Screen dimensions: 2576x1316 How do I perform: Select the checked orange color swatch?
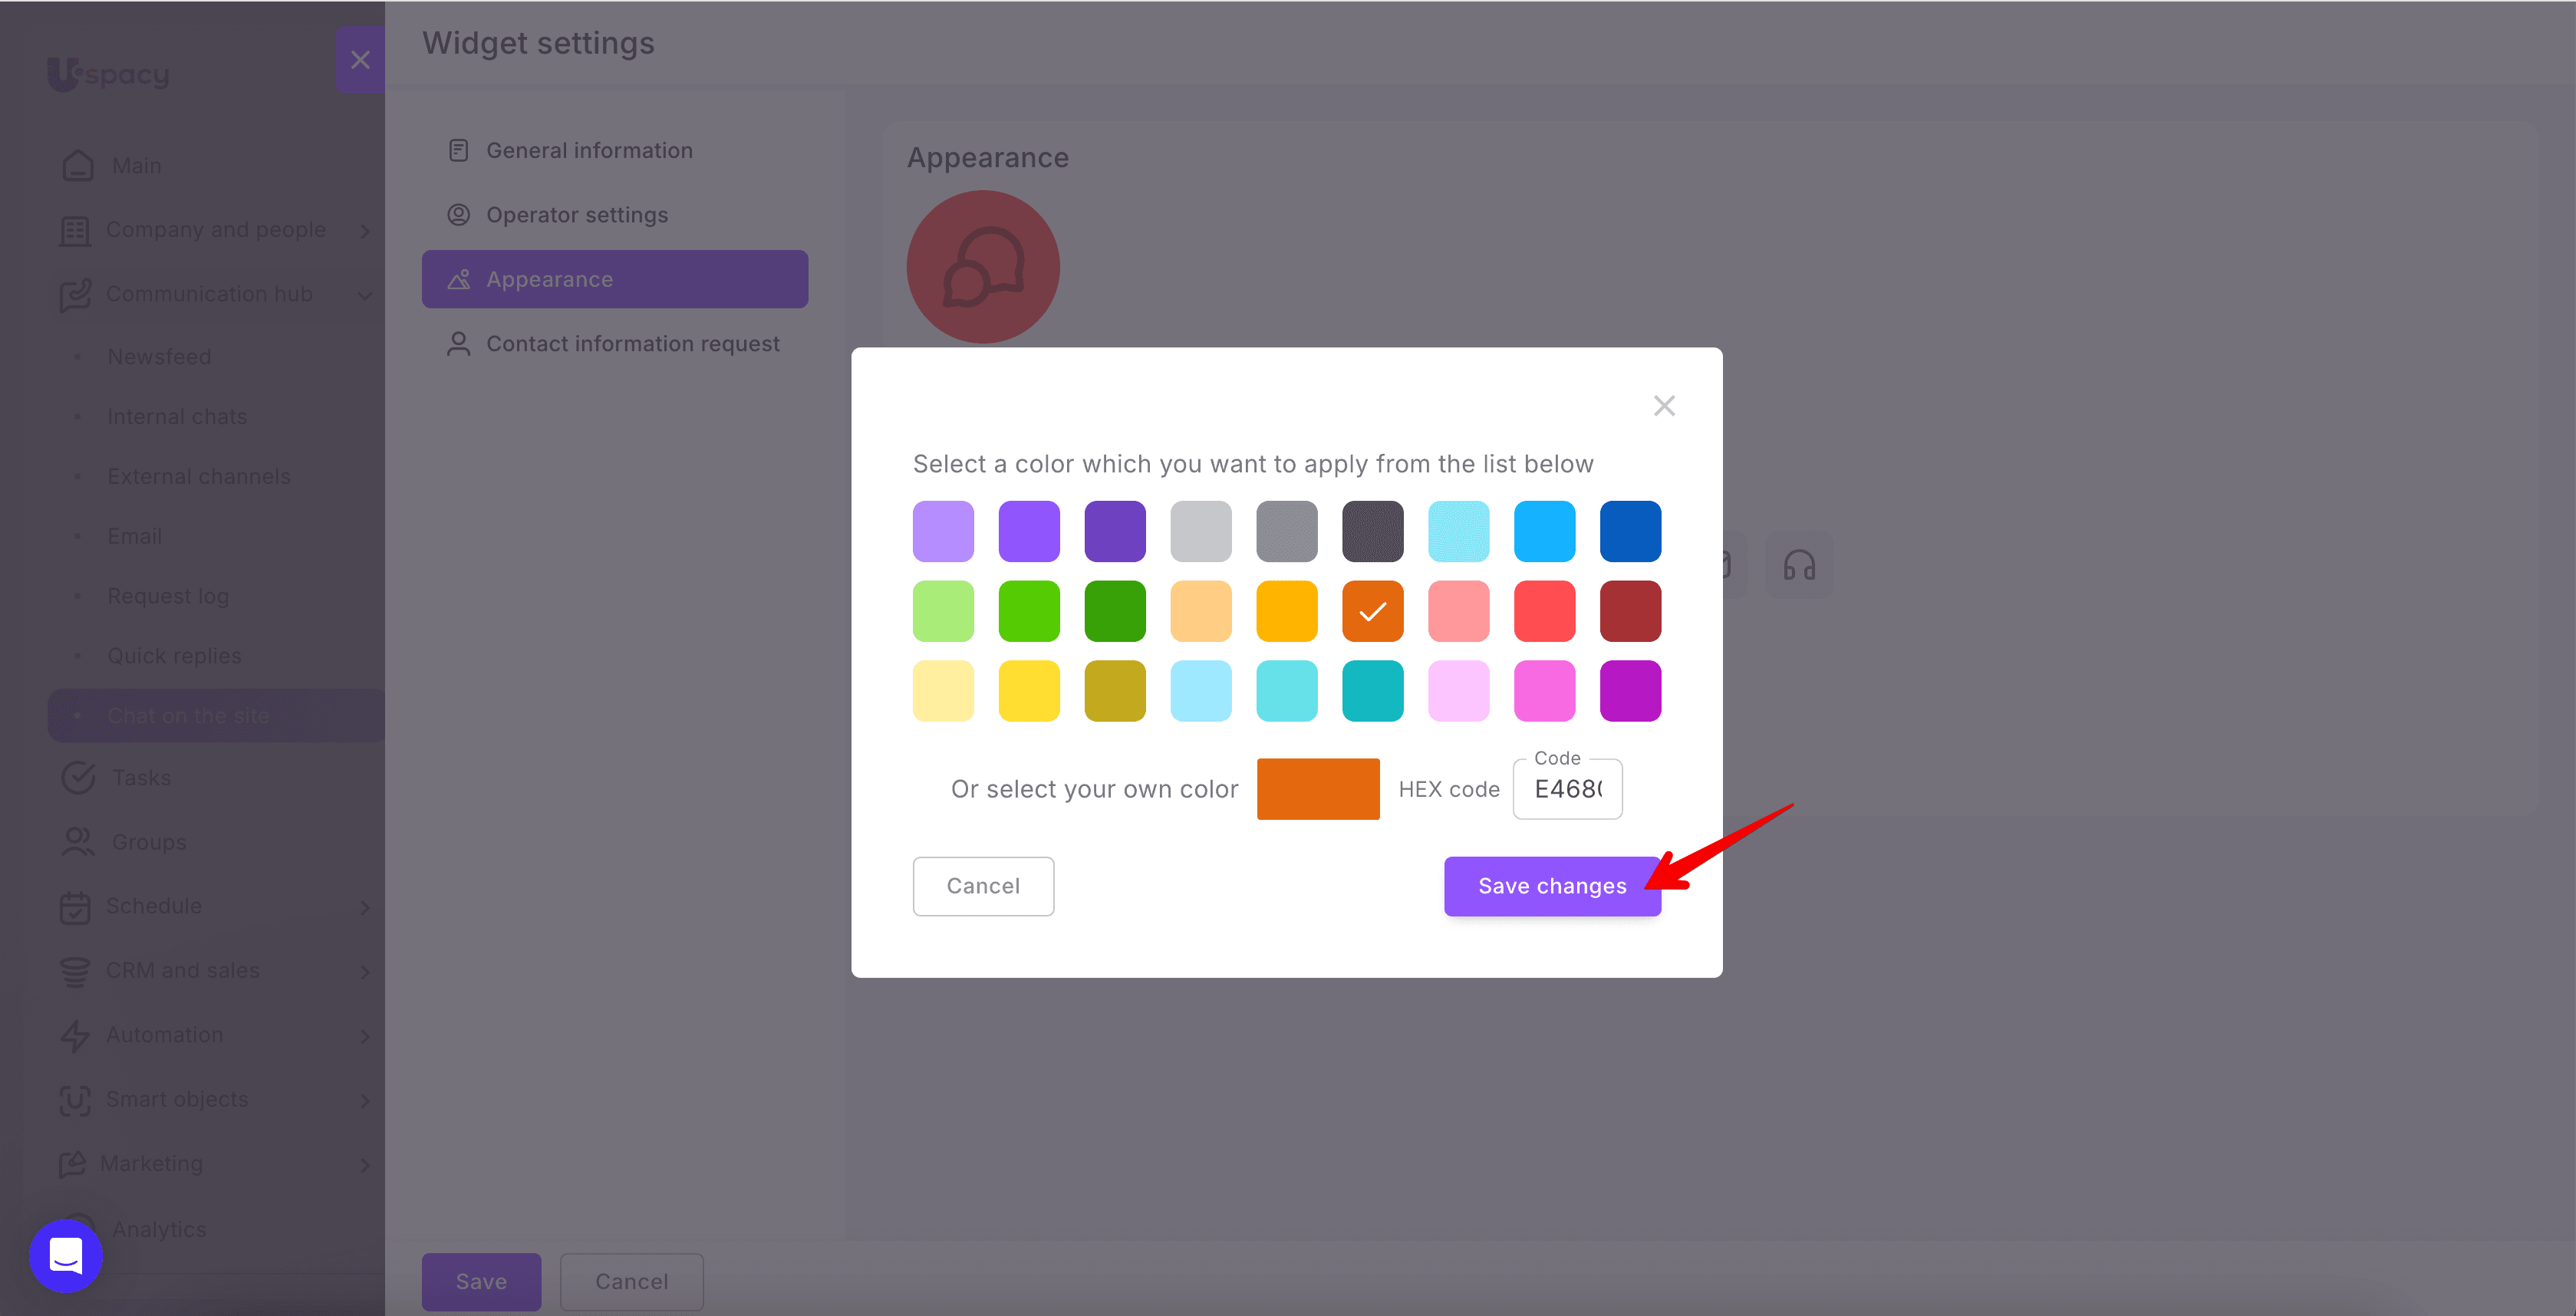coord(1373,611)
